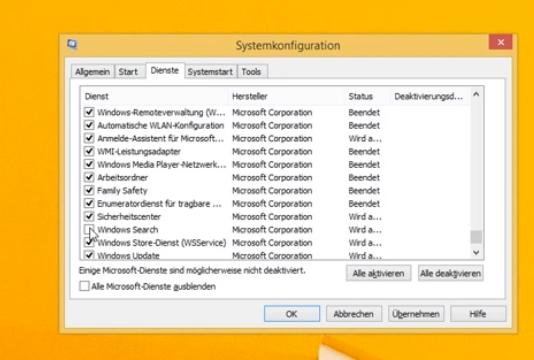The height and width of the screenshot is (360, 534).
Task: Enable the Windows Search checkbox
Action: 89,229
